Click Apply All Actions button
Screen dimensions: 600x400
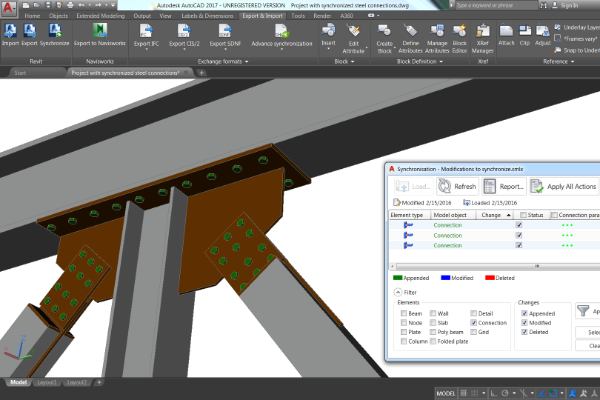pyautogui.click(x=564, y=186)
